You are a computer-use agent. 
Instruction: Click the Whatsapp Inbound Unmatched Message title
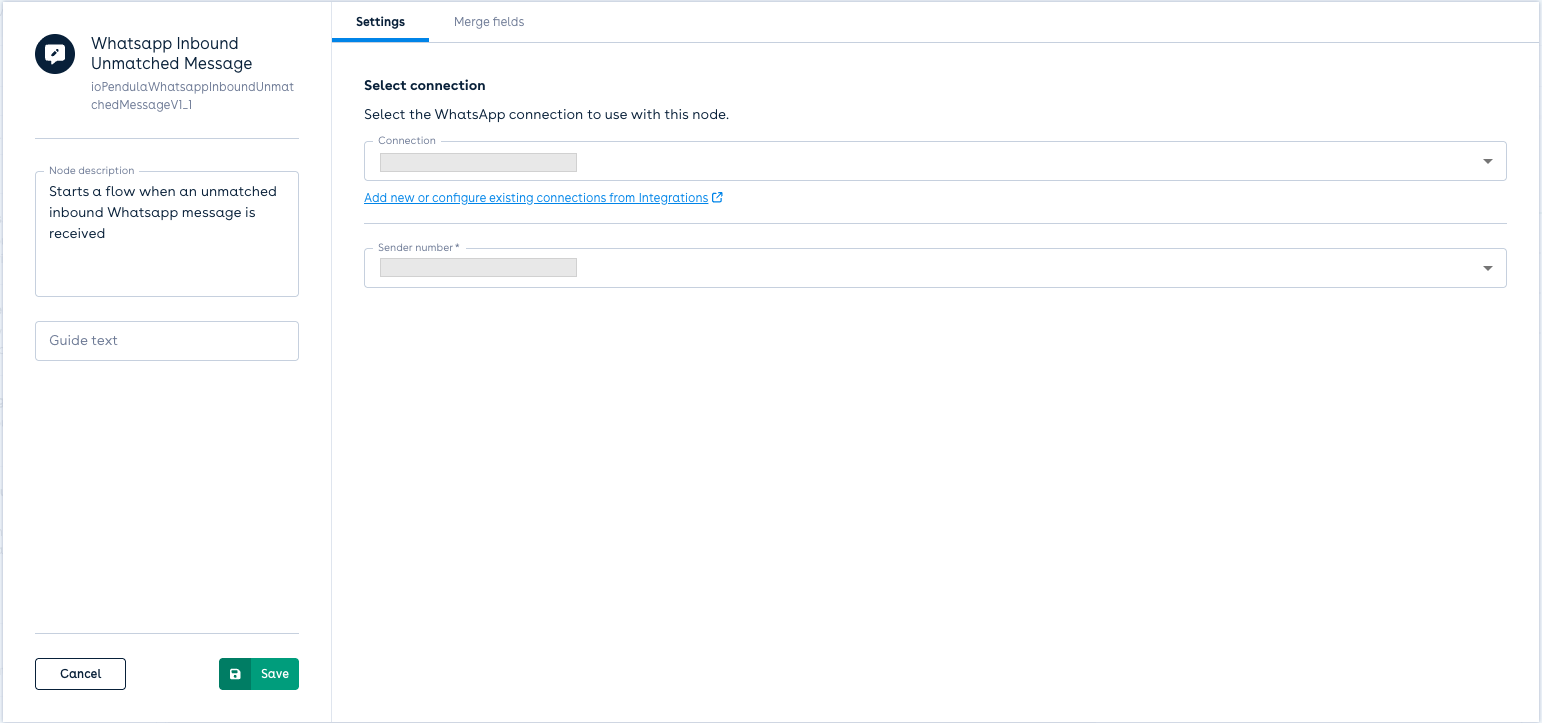point(171,53)
